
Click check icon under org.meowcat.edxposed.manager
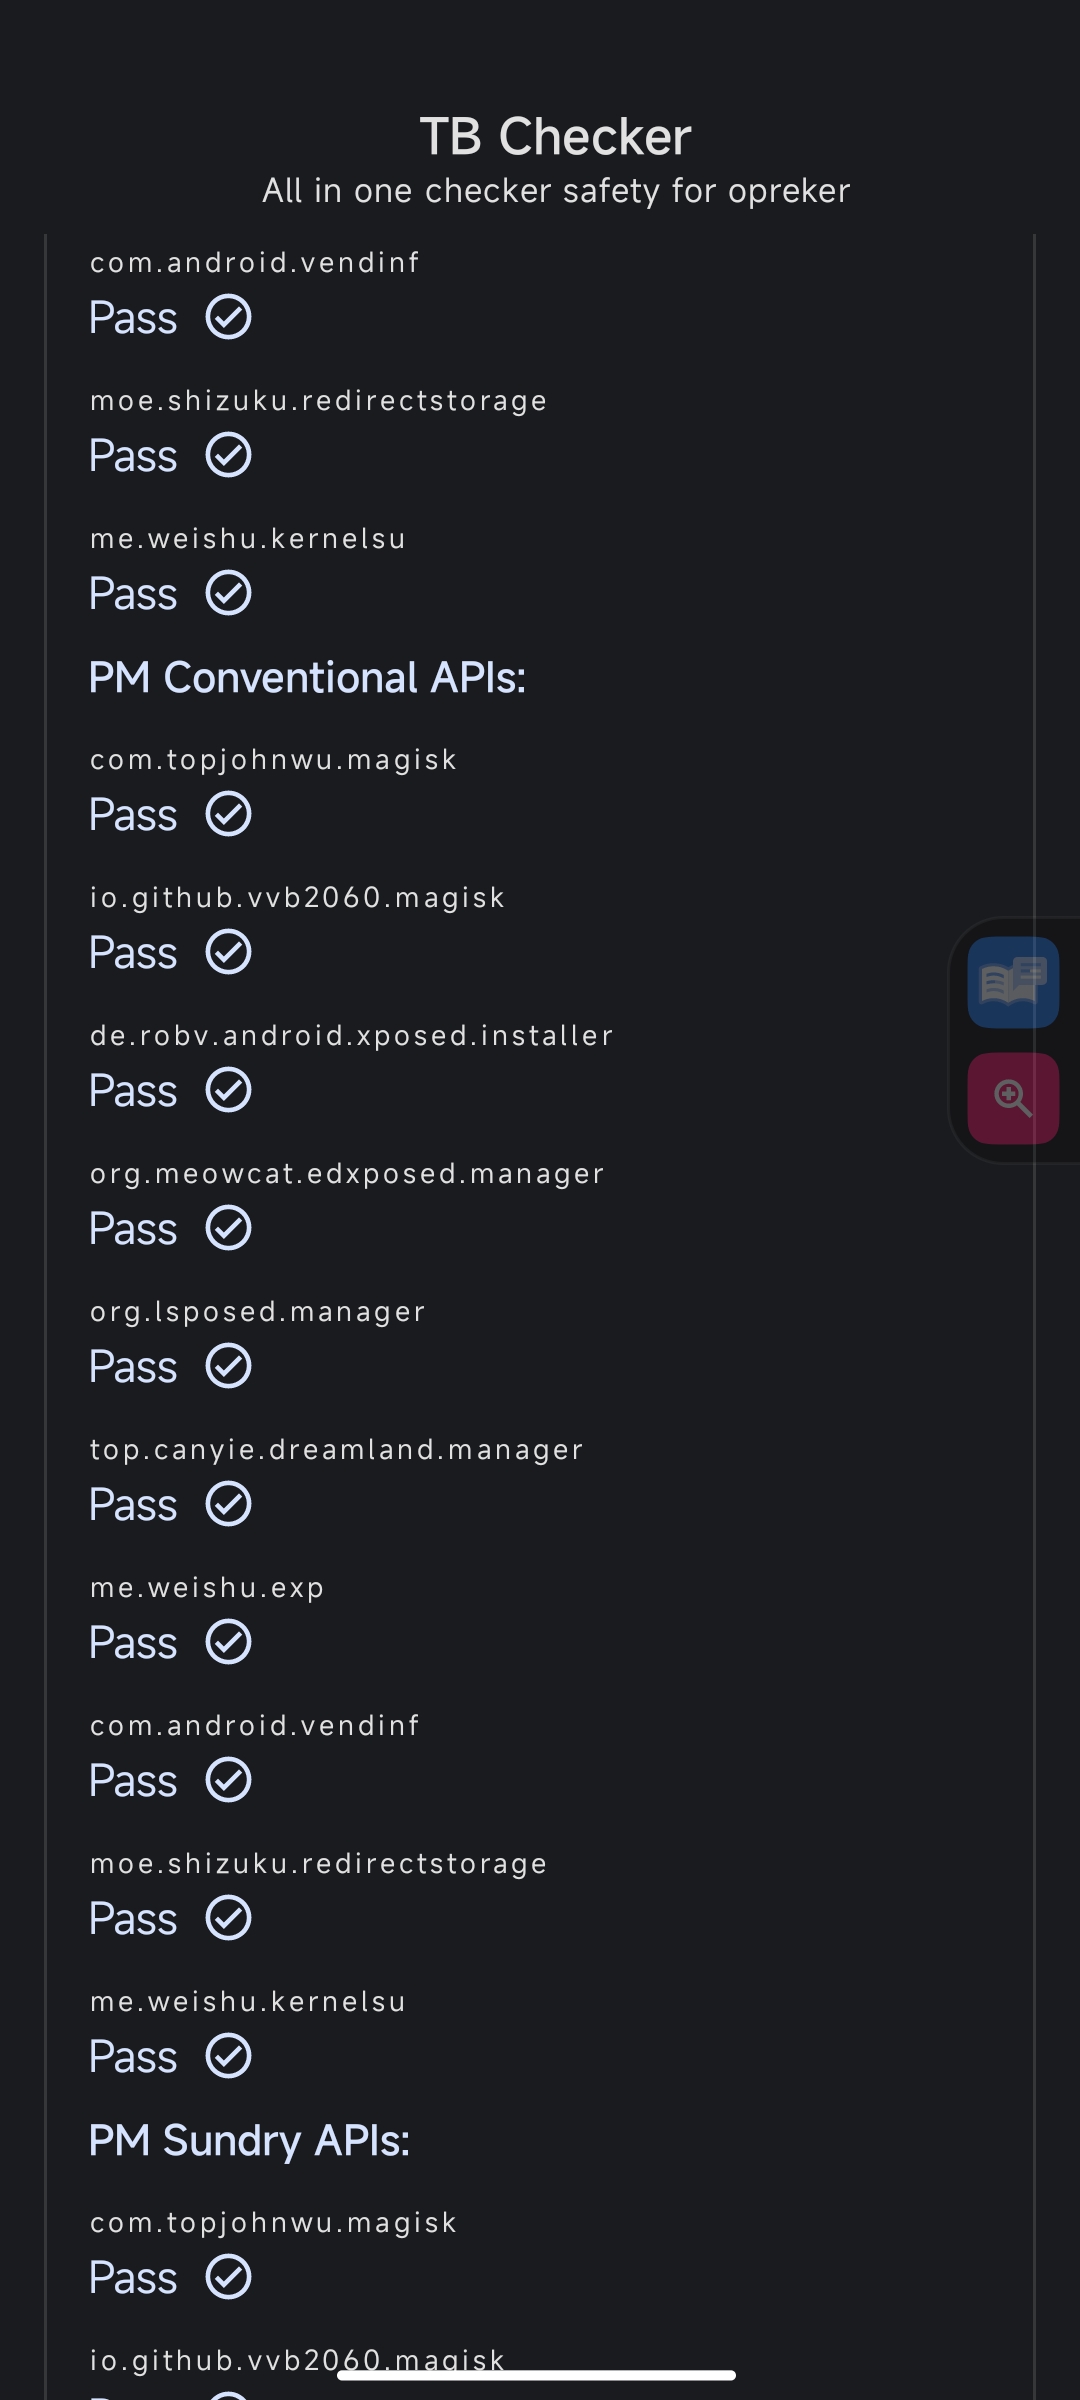pos(228,1228)
